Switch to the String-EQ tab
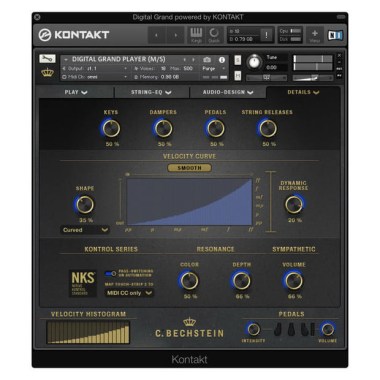380x380 pixels. [151, 92]
